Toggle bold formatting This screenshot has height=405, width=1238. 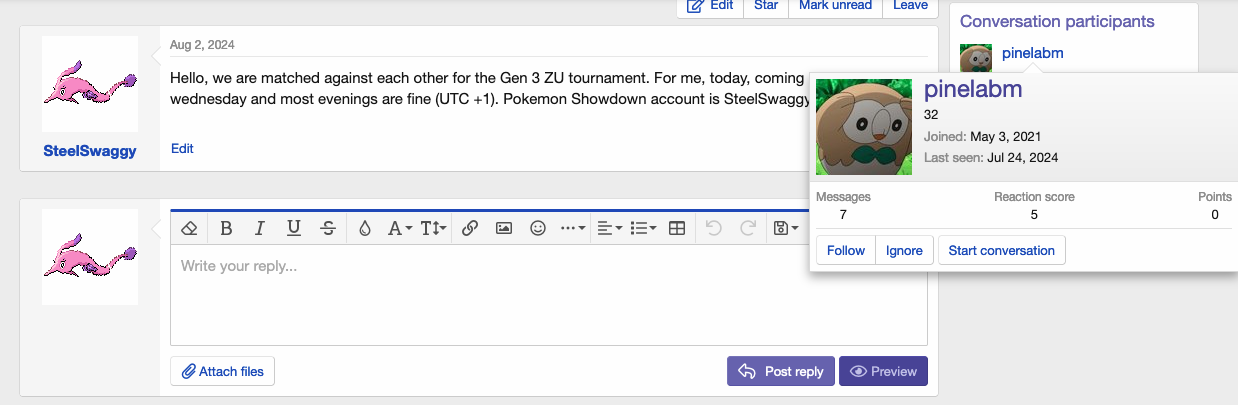(226, 228)
